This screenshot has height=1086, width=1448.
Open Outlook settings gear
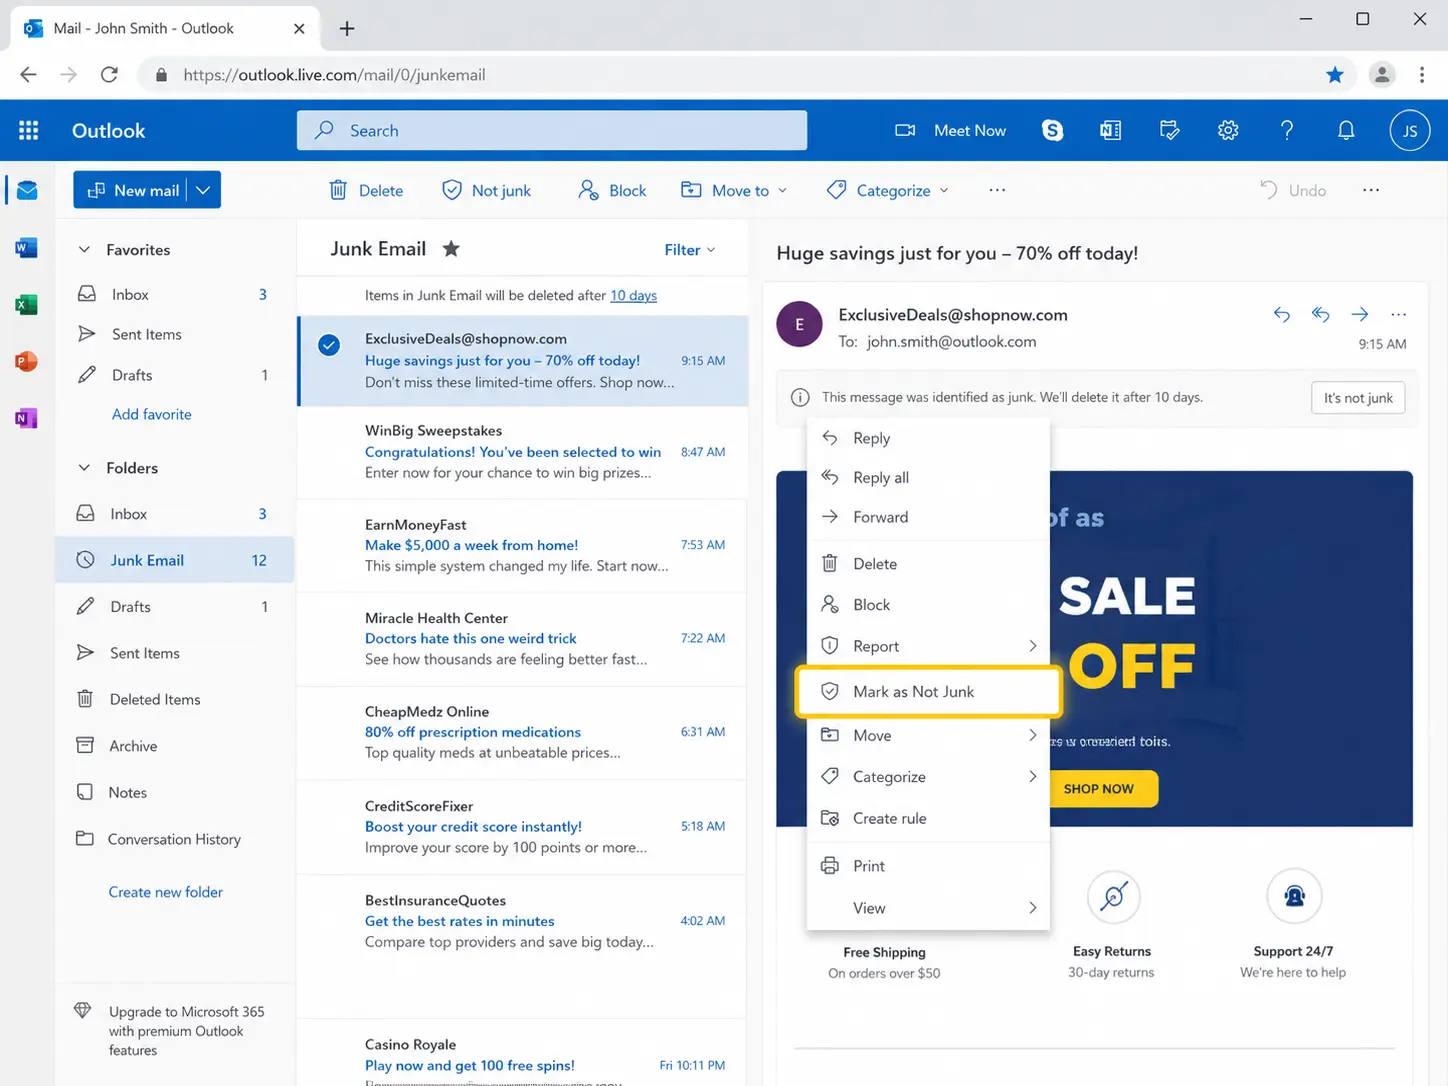pyautogui.click(x=1228, y=130)
